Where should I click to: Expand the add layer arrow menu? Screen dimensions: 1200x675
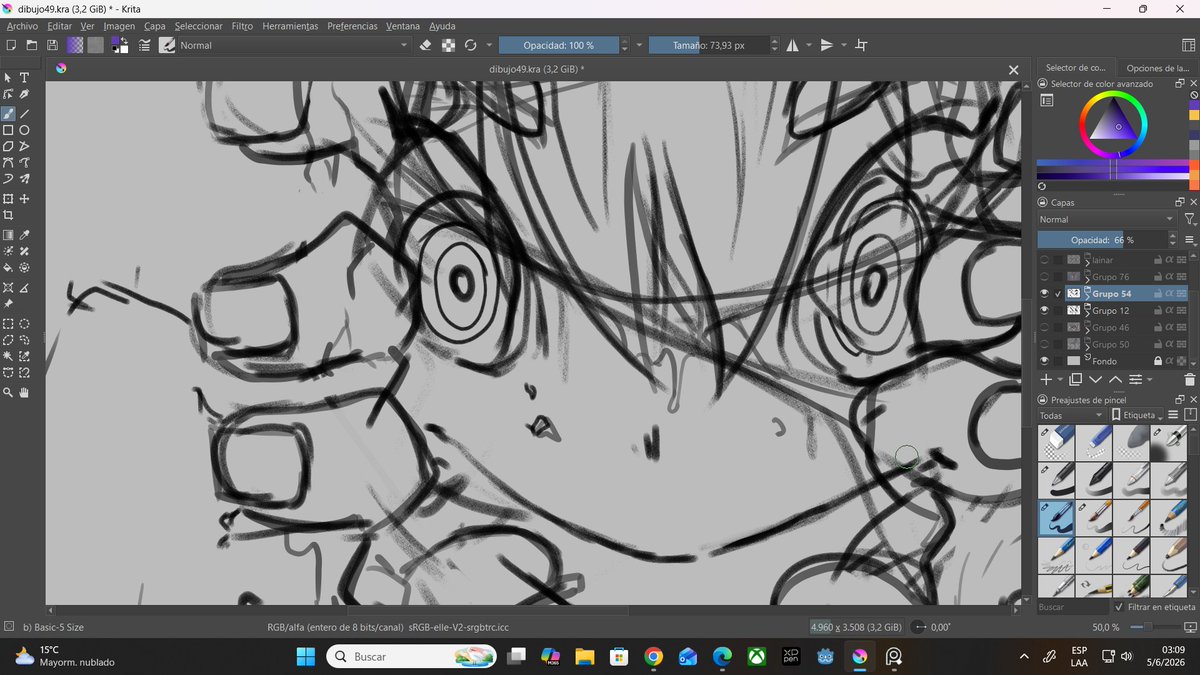[1060, 380]
